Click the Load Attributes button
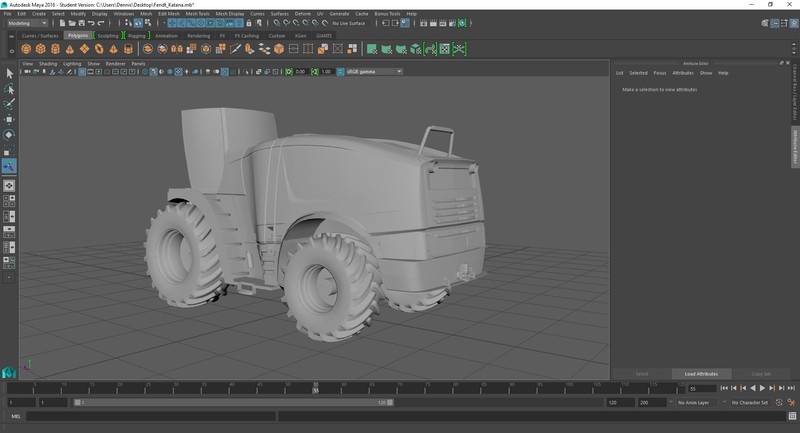Viewport: 800px width, 433px height. coord(701,374)
